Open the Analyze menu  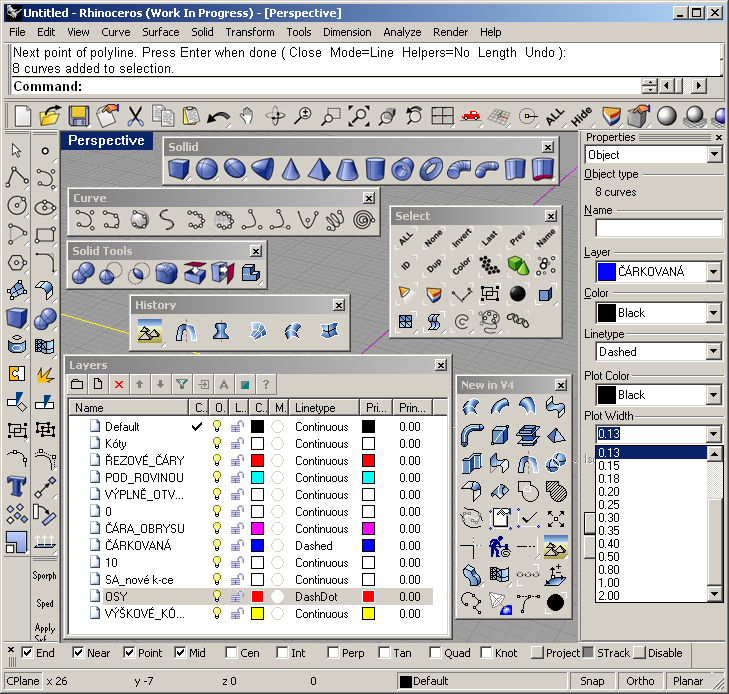pyautogui.click(x=402, y=32)
